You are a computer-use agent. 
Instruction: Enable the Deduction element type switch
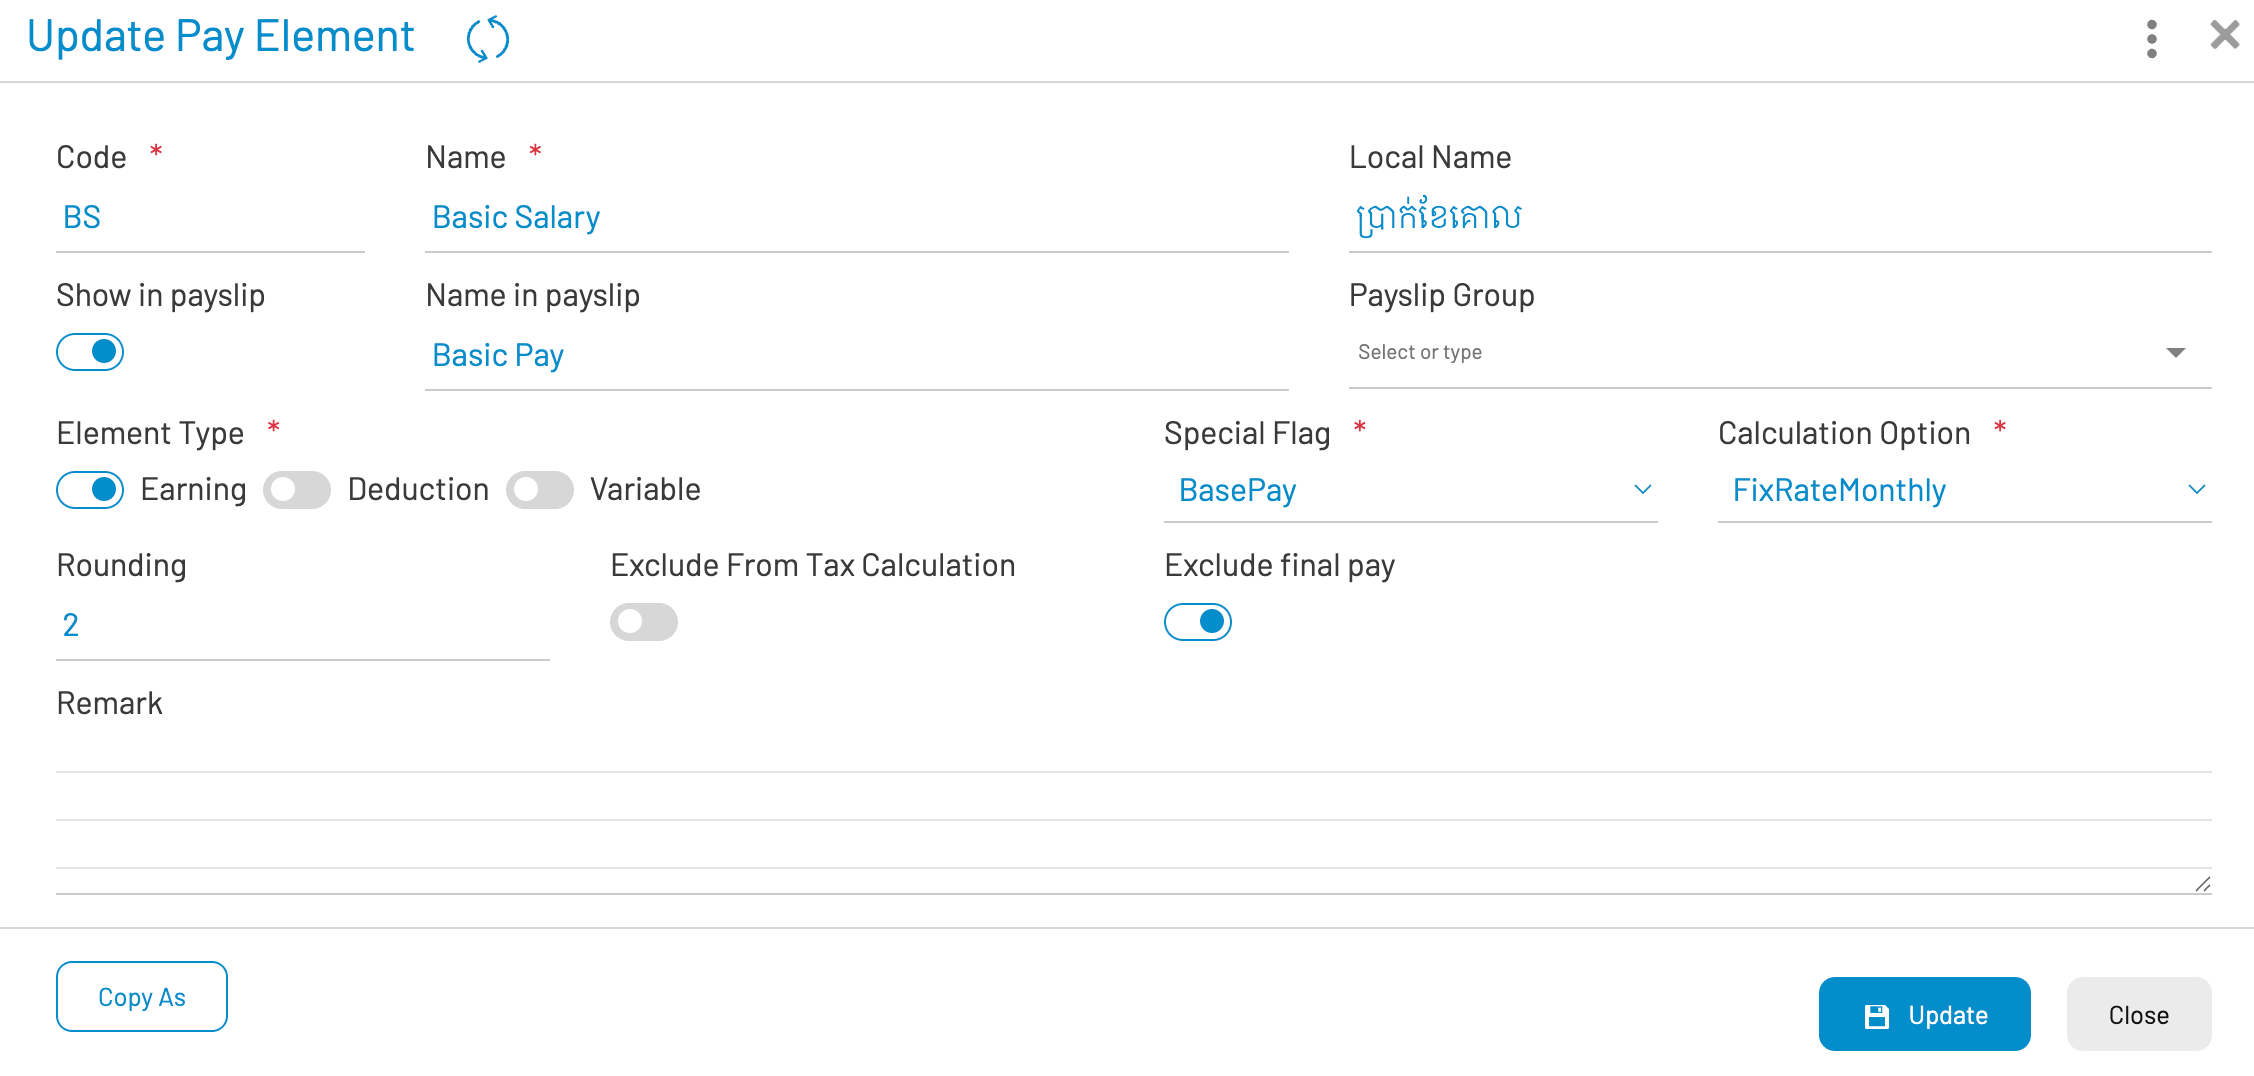tap(297, 490)
